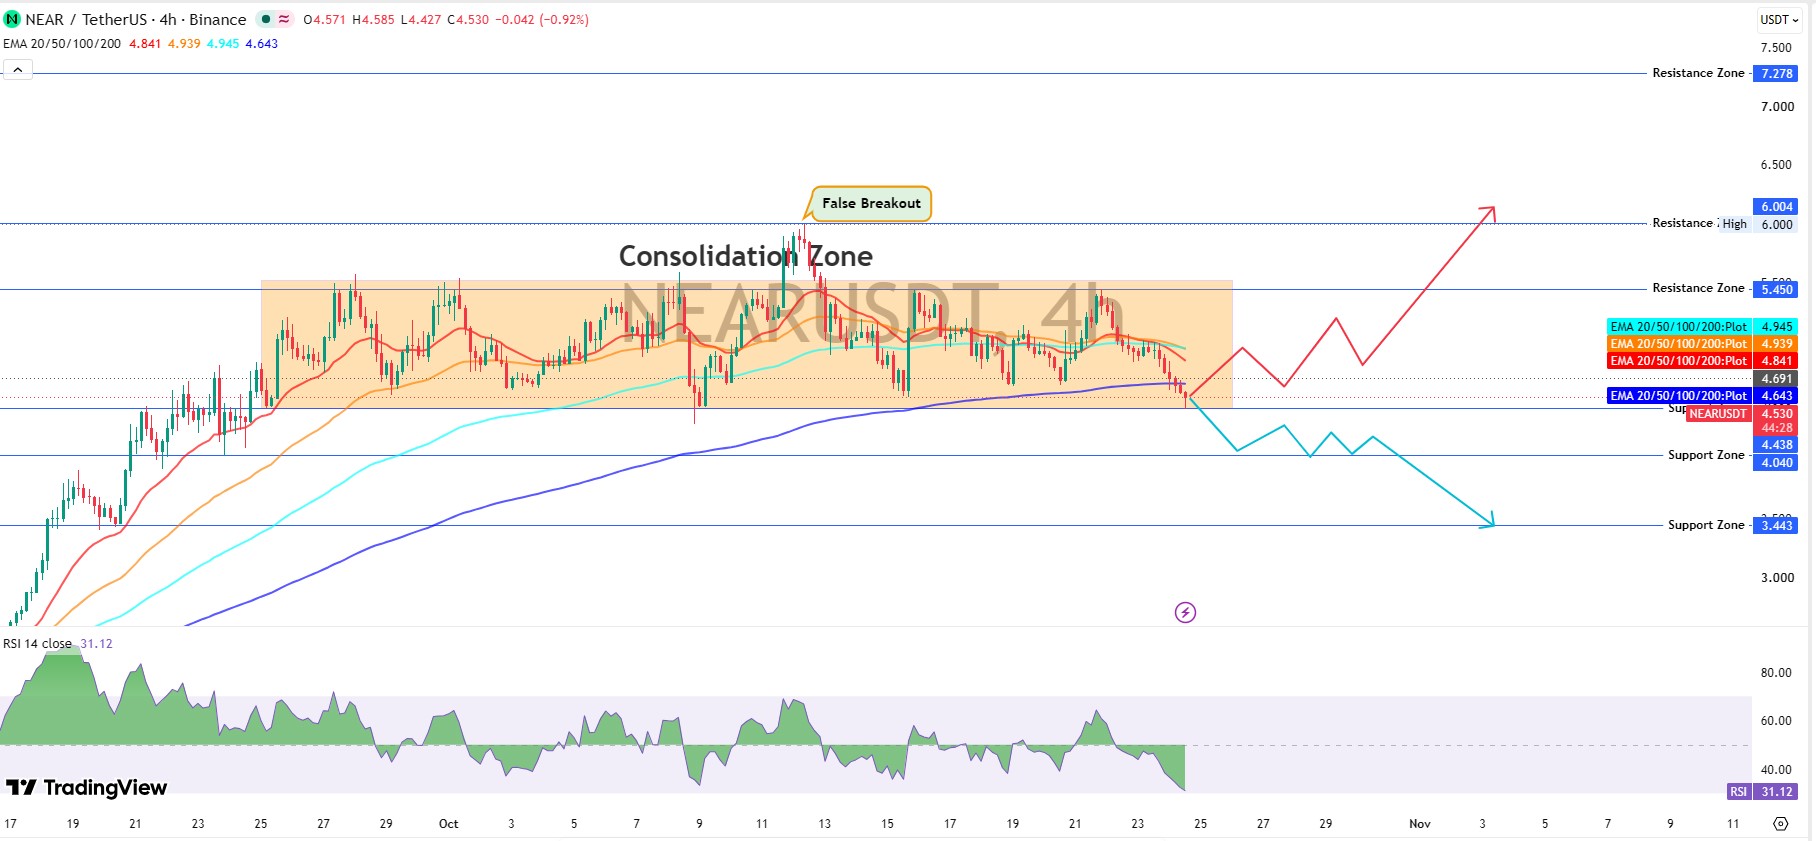Click the blue EMA Plot 4.643 axis label

point(1702,396)
